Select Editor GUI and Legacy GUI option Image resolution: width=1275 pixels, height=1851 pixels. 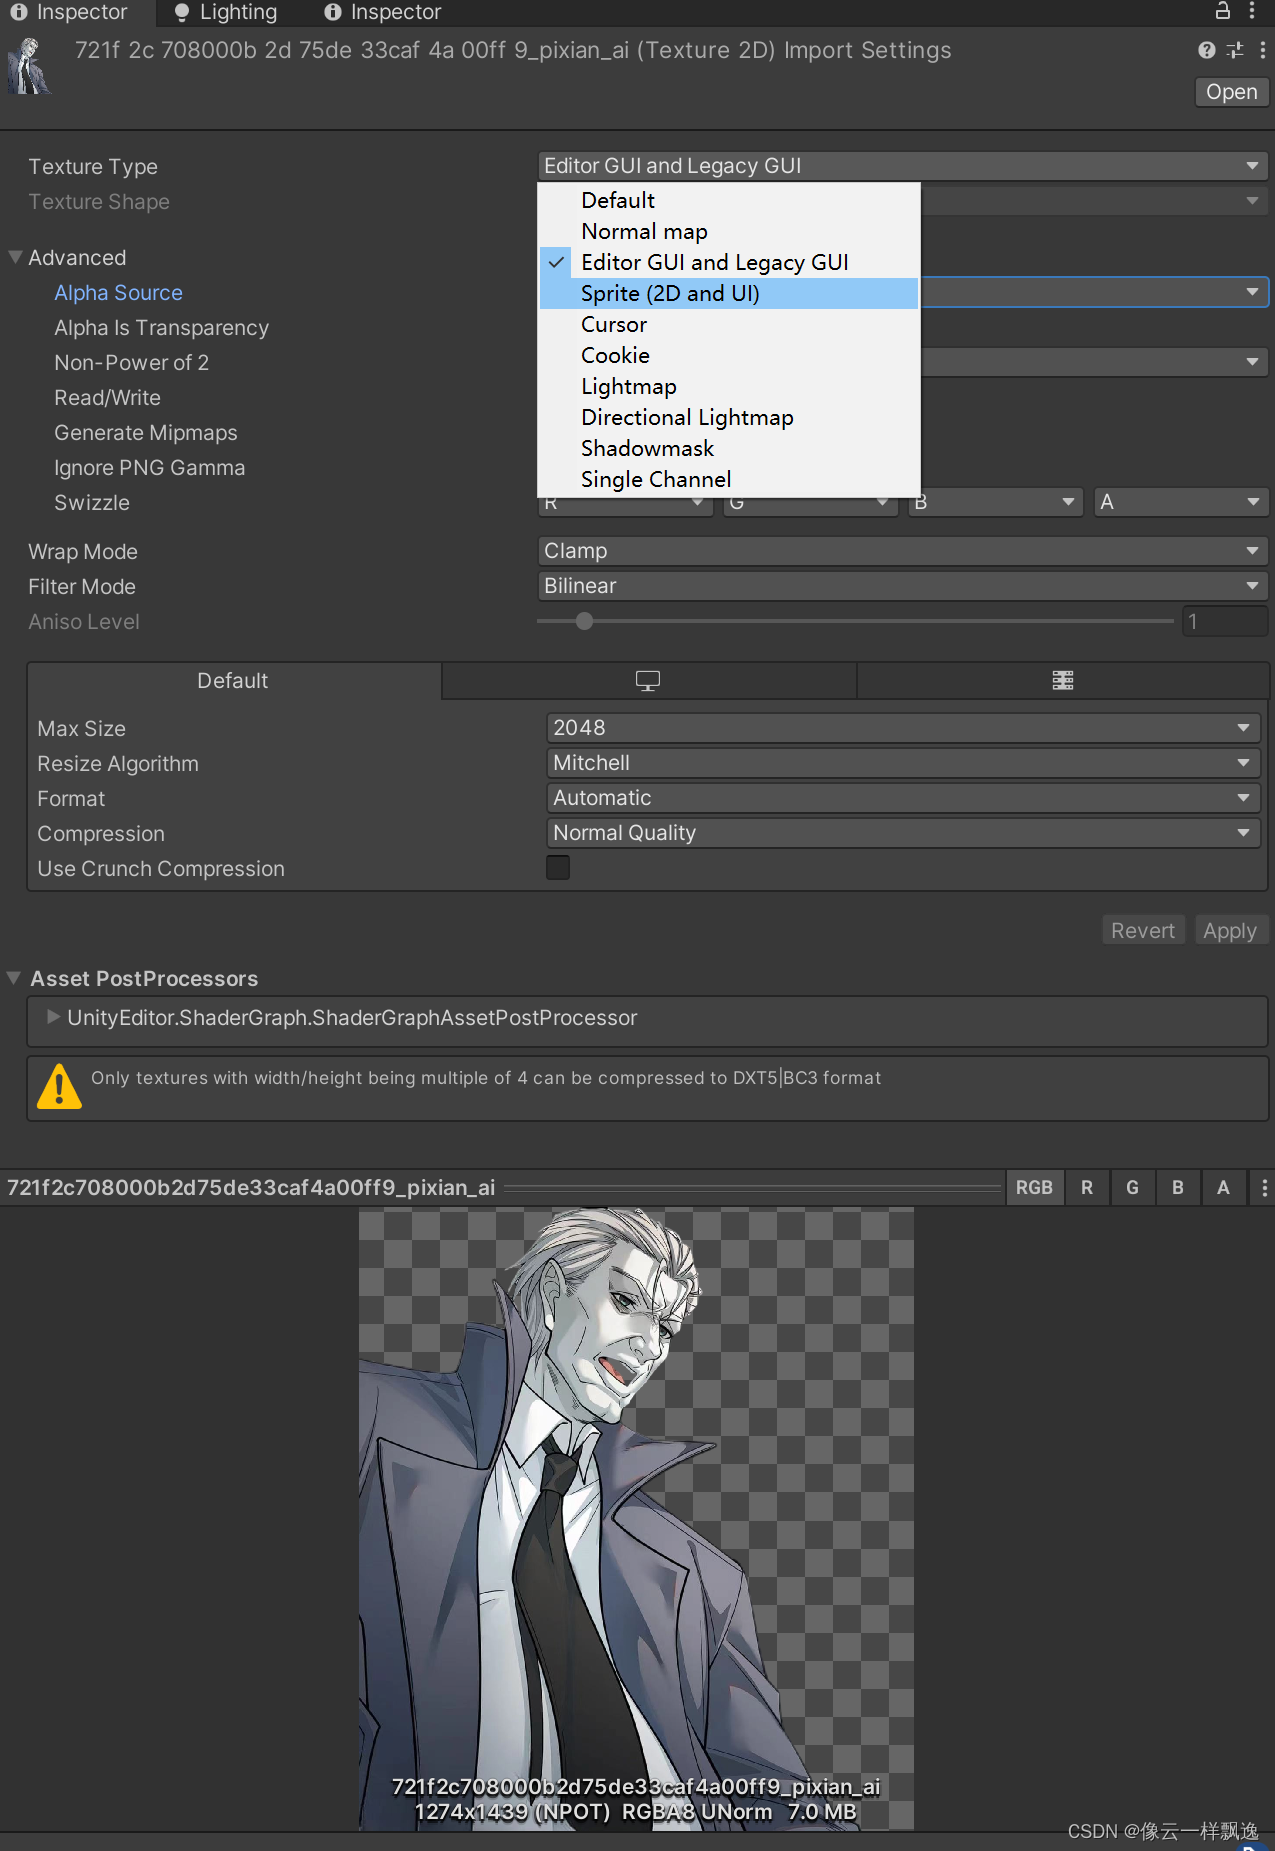[729, 262]
